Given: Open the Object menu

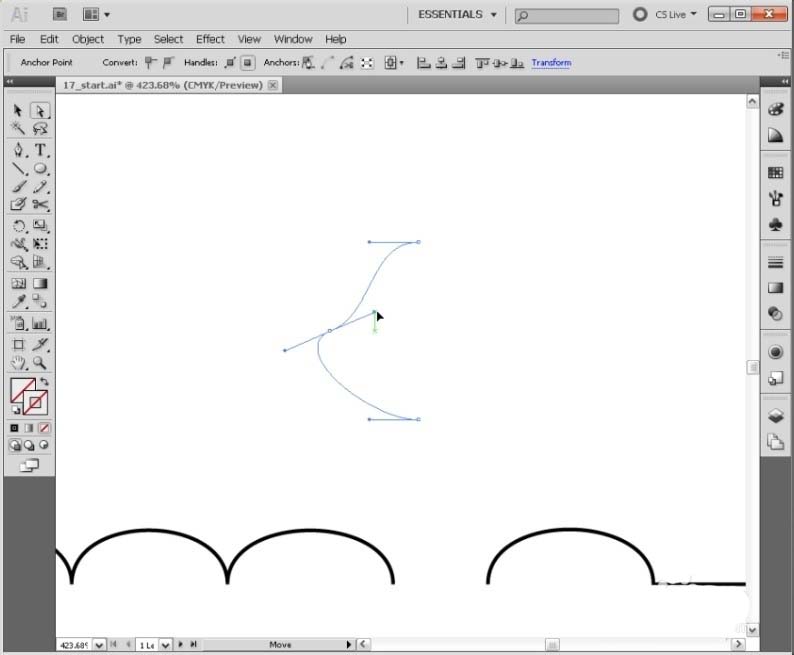Looking at the screenshot, I should (x=88, y=39).
